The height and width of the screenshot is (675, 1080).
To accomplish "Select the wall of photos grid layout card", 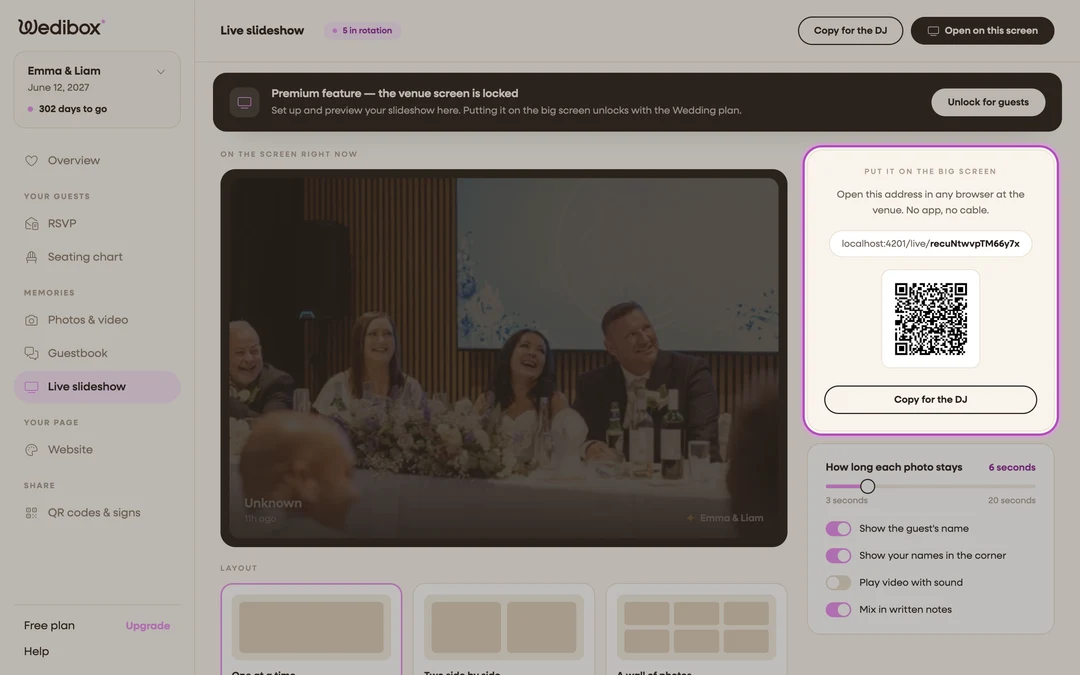I will pos(696,630).
